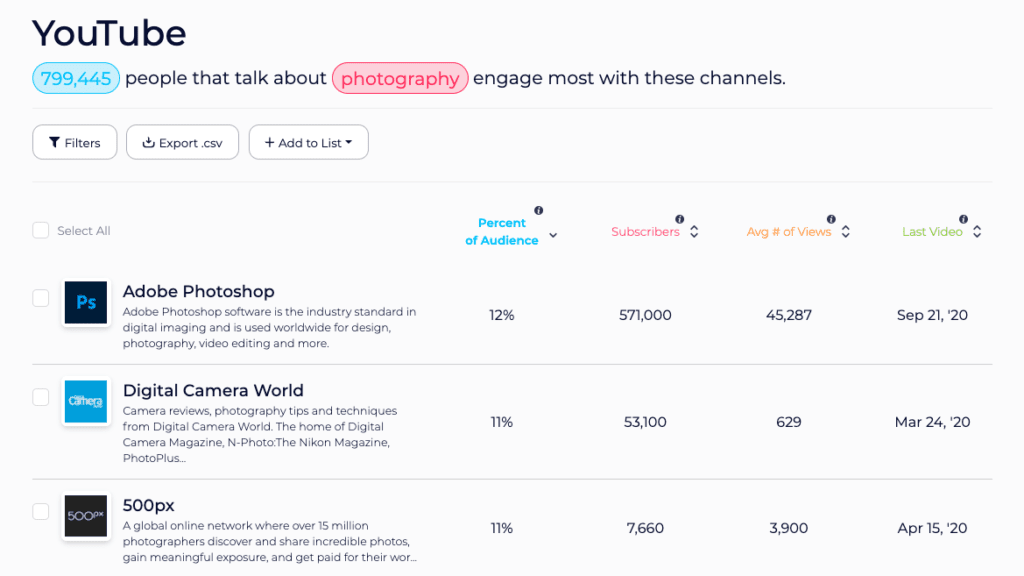Click info icon next to Last Video
Viewport: 1024px width, 576px height.
pyautogui.click(x=963, y=219)
